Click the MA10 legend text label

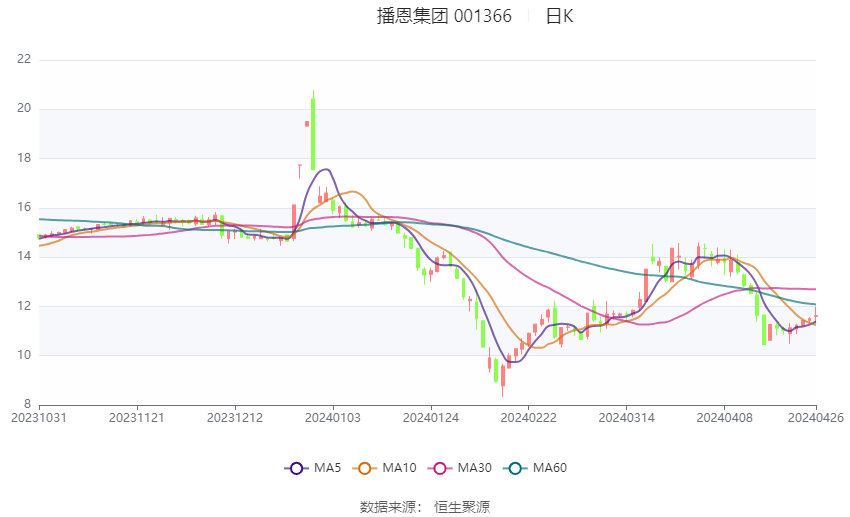tap(399, 468)
